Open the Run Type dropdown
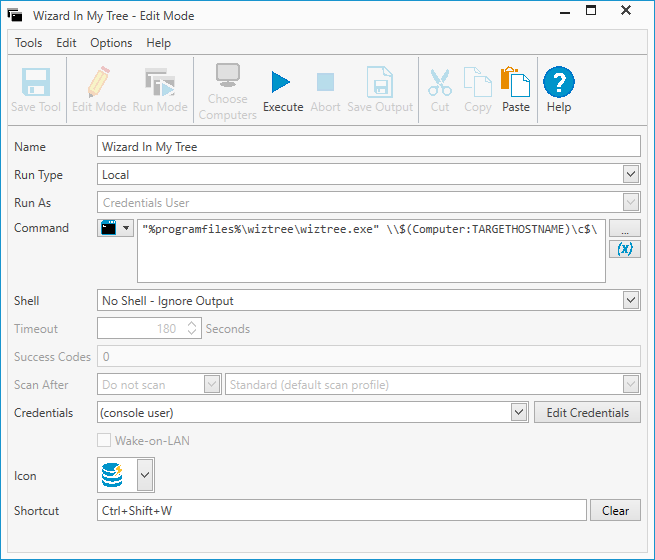 (x=631, y=174)
